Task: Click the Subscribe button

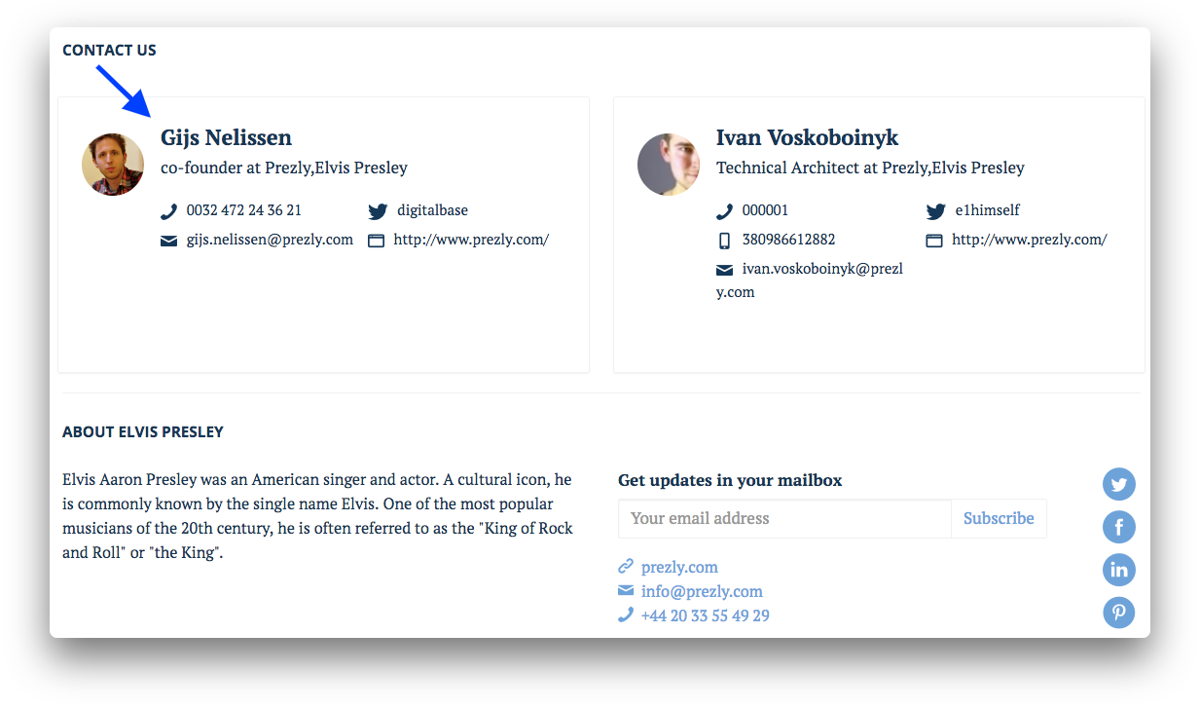Action: 998,518
